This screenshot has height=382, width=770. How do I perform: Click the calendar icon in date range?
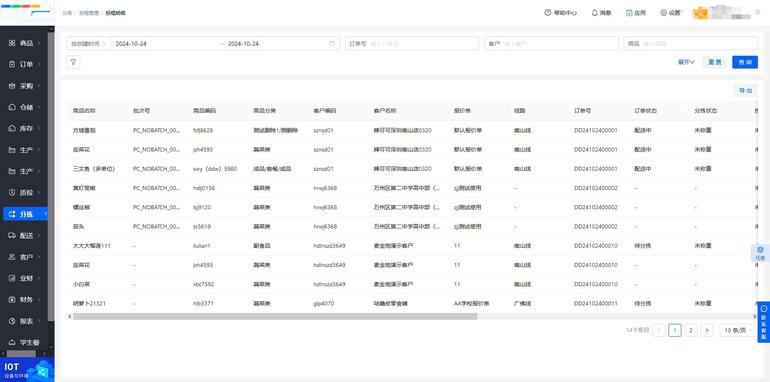[332, 44]
